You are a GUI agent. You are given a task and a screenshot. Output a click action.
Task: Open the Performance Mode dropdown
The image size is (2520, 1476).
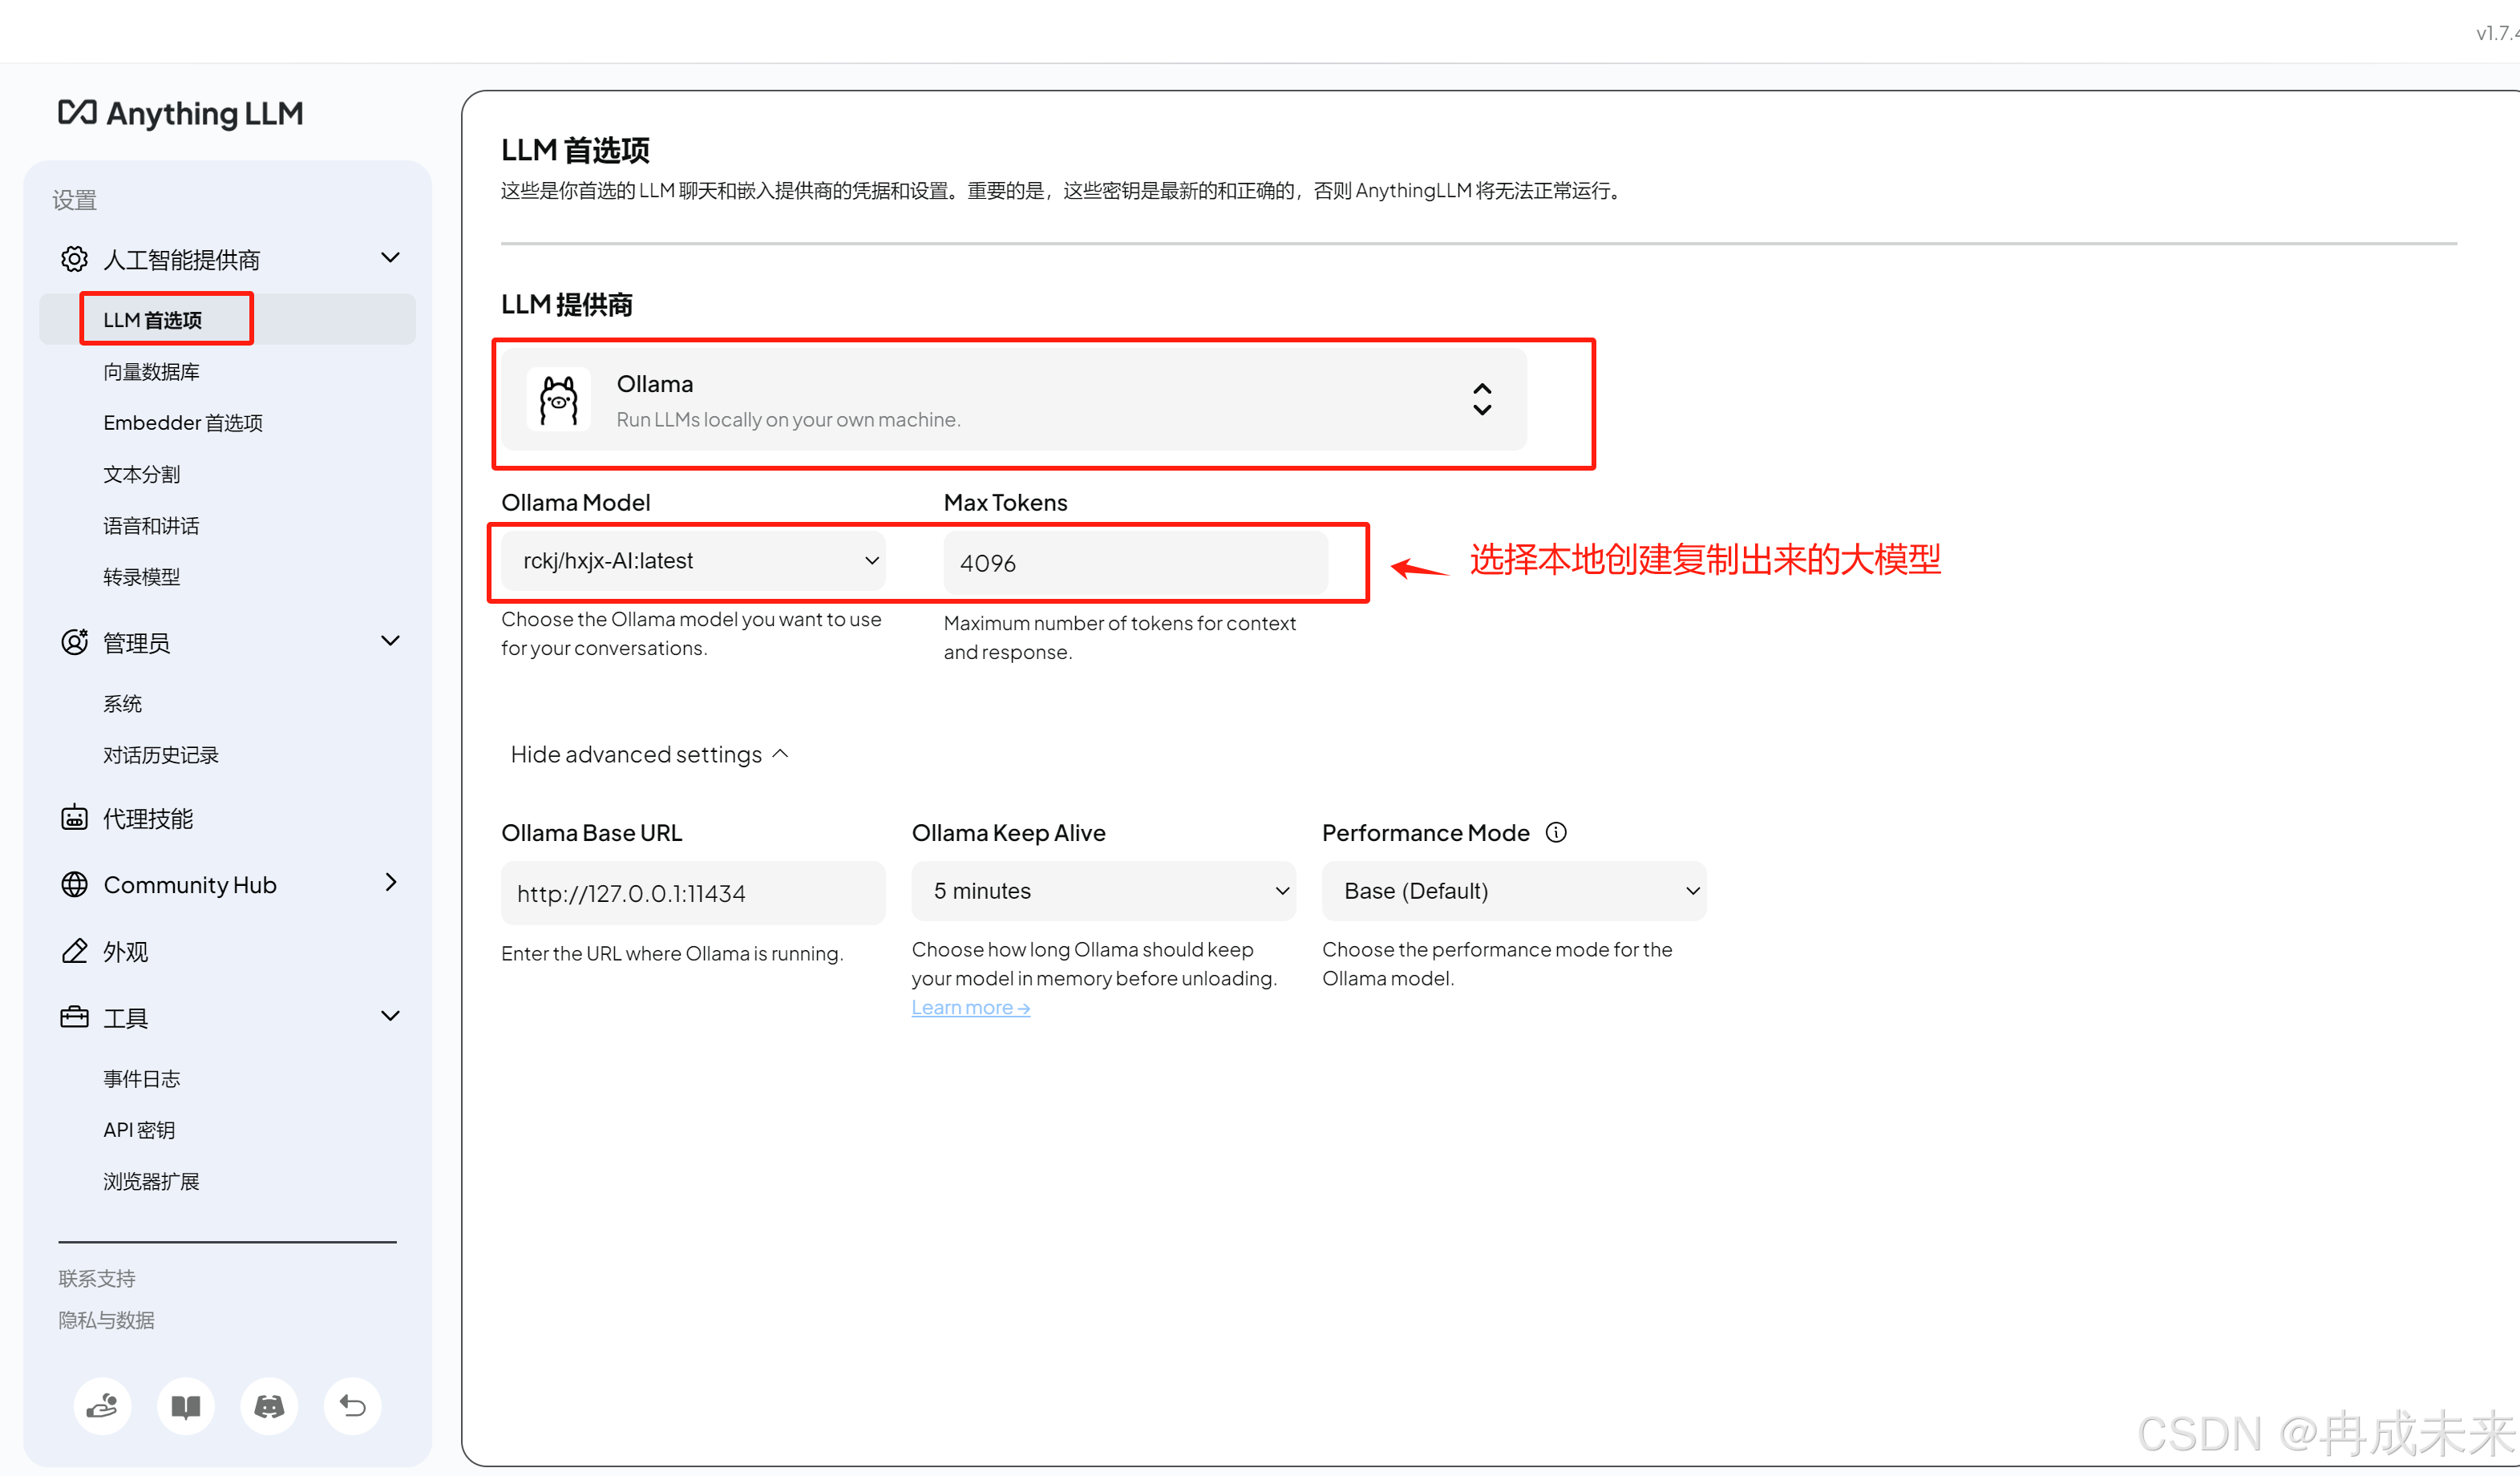pos(1513,891)
